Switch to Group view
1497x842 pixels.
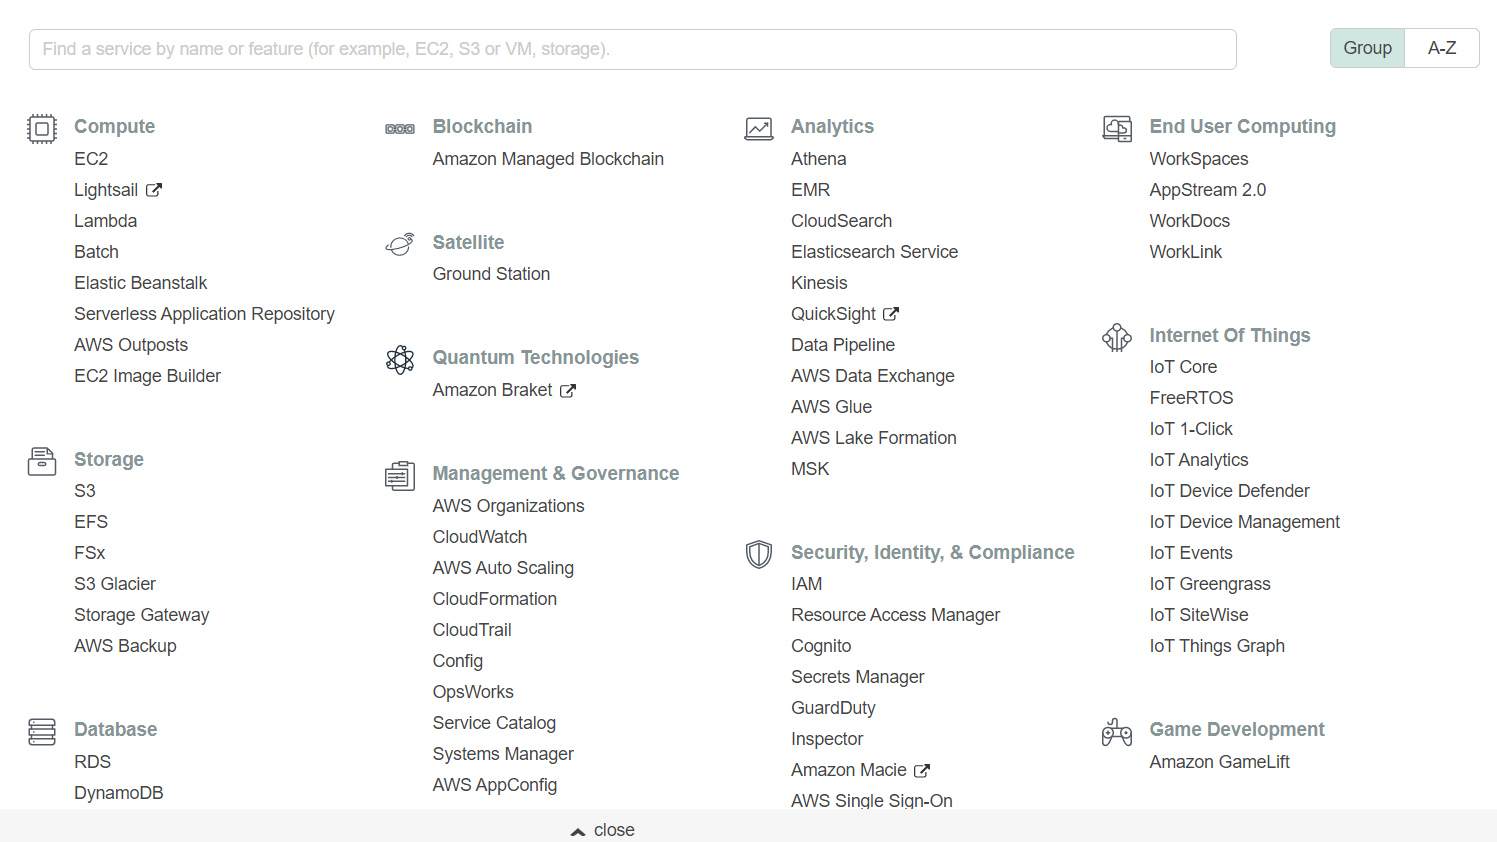[x=1367, y=48]
